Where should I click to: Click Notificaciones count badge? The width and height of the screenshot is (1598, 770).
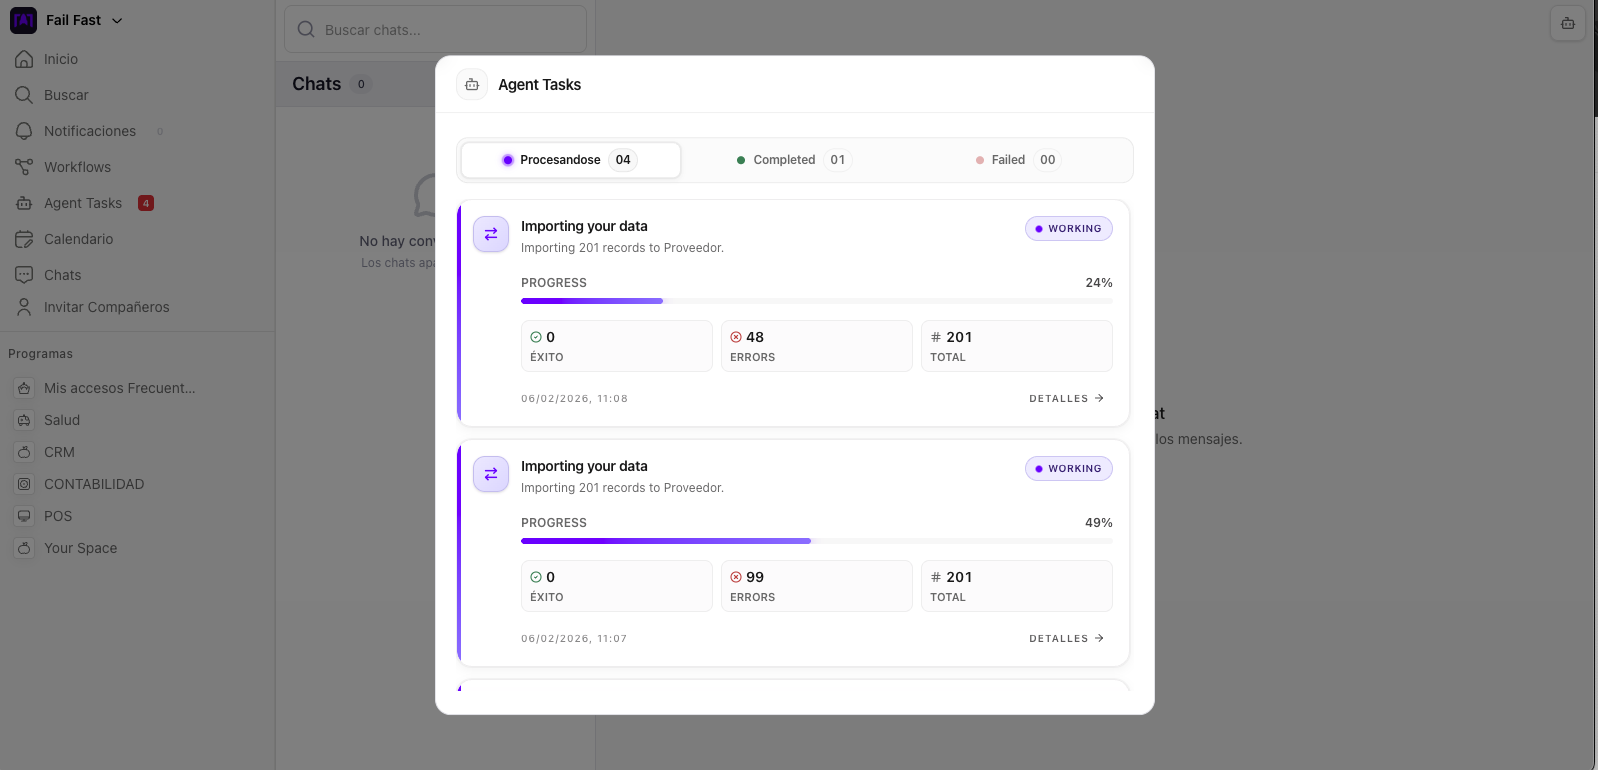pyautogui.click(x=160, y=131)
